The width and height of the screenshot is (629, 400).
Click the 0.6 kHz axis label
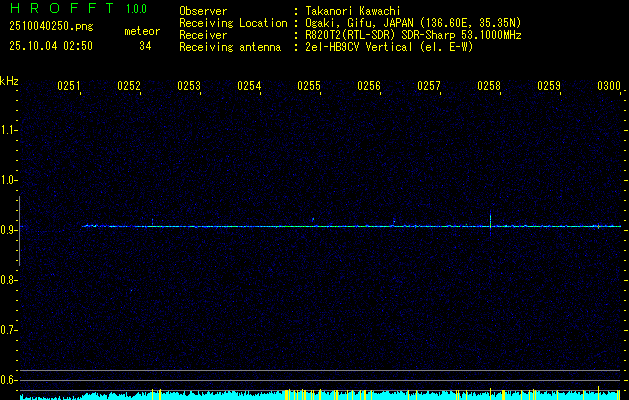point(8,380)
